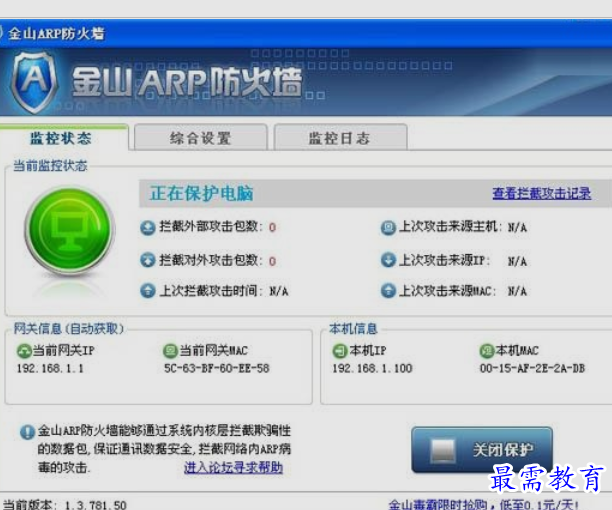Click the 当前网关MAC green icon
This screenshot has width=612, height=510.
170,351
